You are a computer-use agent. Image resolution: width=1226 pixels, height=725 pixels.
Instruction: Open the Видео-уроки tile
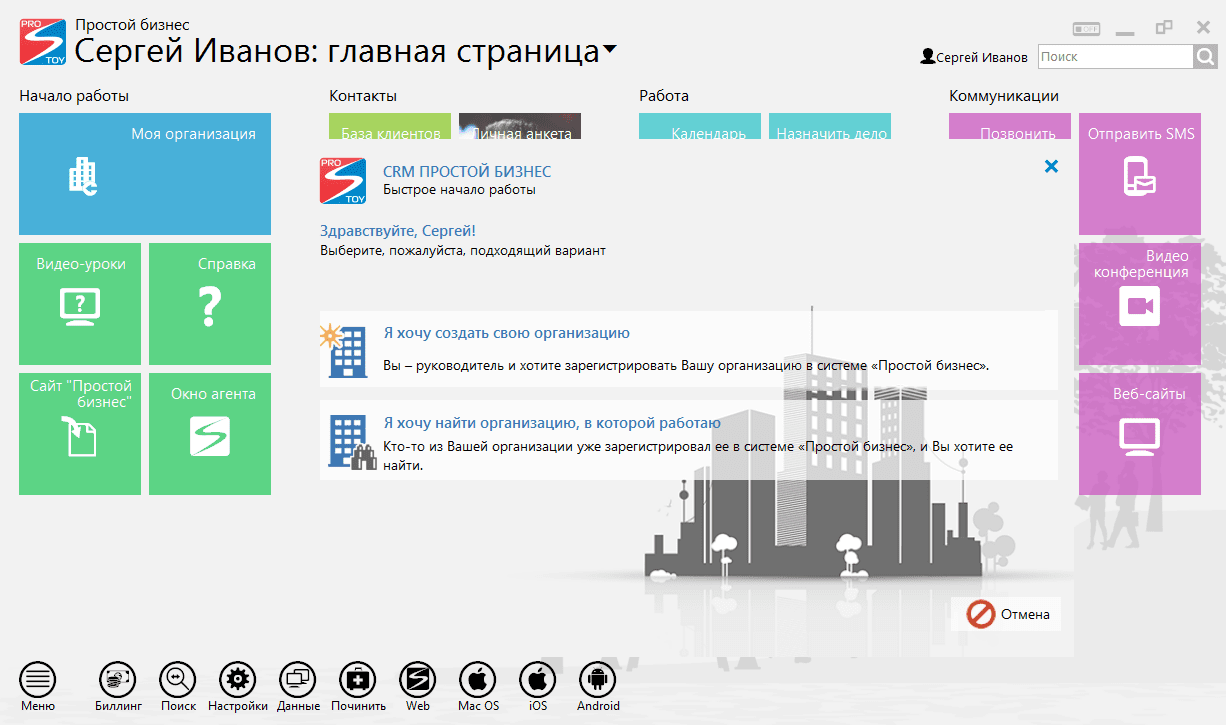[x=80, y=304]
